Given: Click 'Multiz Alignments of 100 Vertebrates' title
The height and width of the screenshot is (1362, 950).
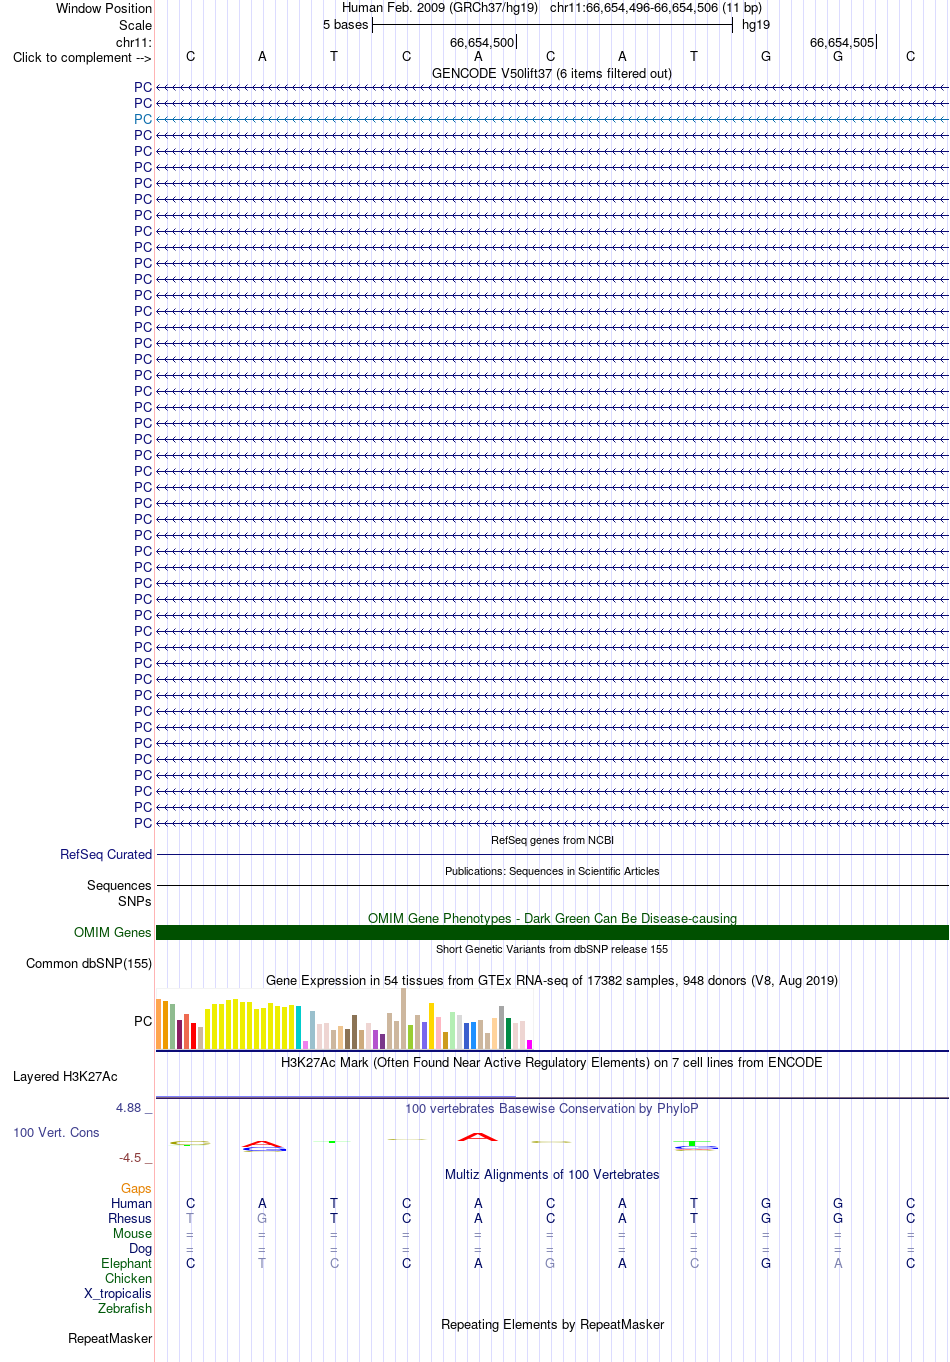Looking at the screenshot, I should pyautogui.click(x=552, y=1174).
